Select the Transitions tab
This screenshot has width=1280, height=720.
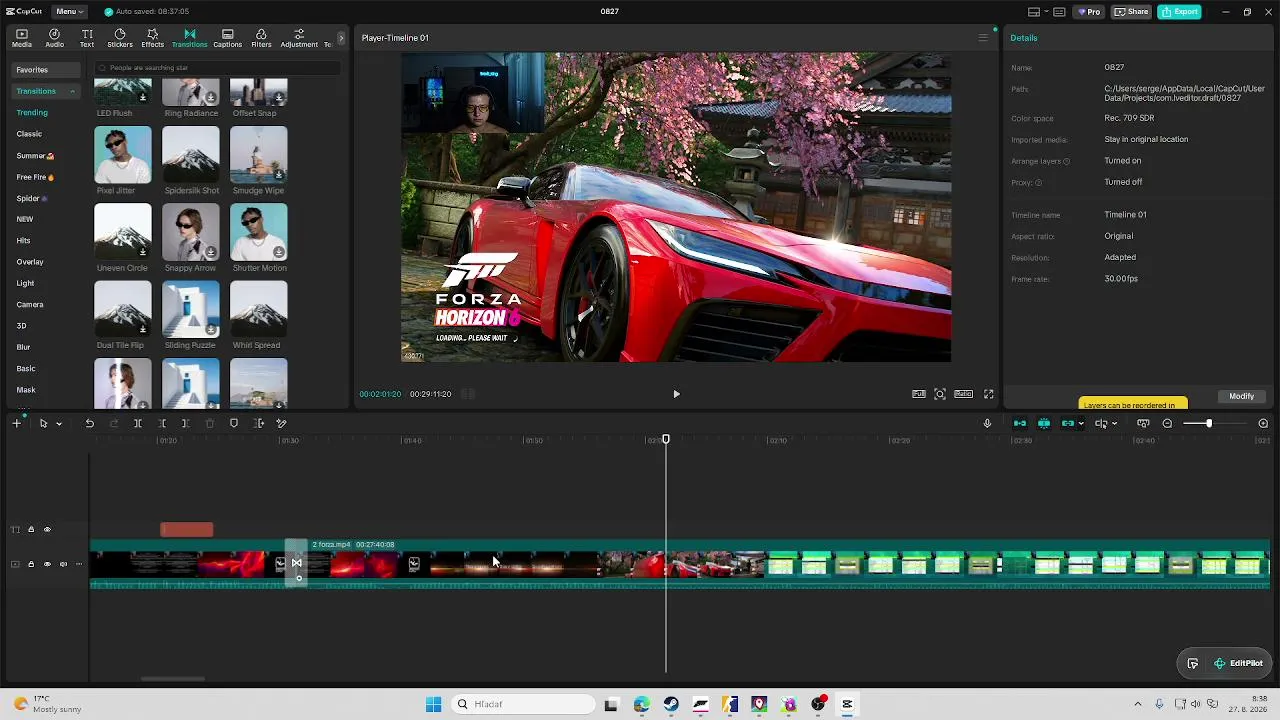[189, 38]
